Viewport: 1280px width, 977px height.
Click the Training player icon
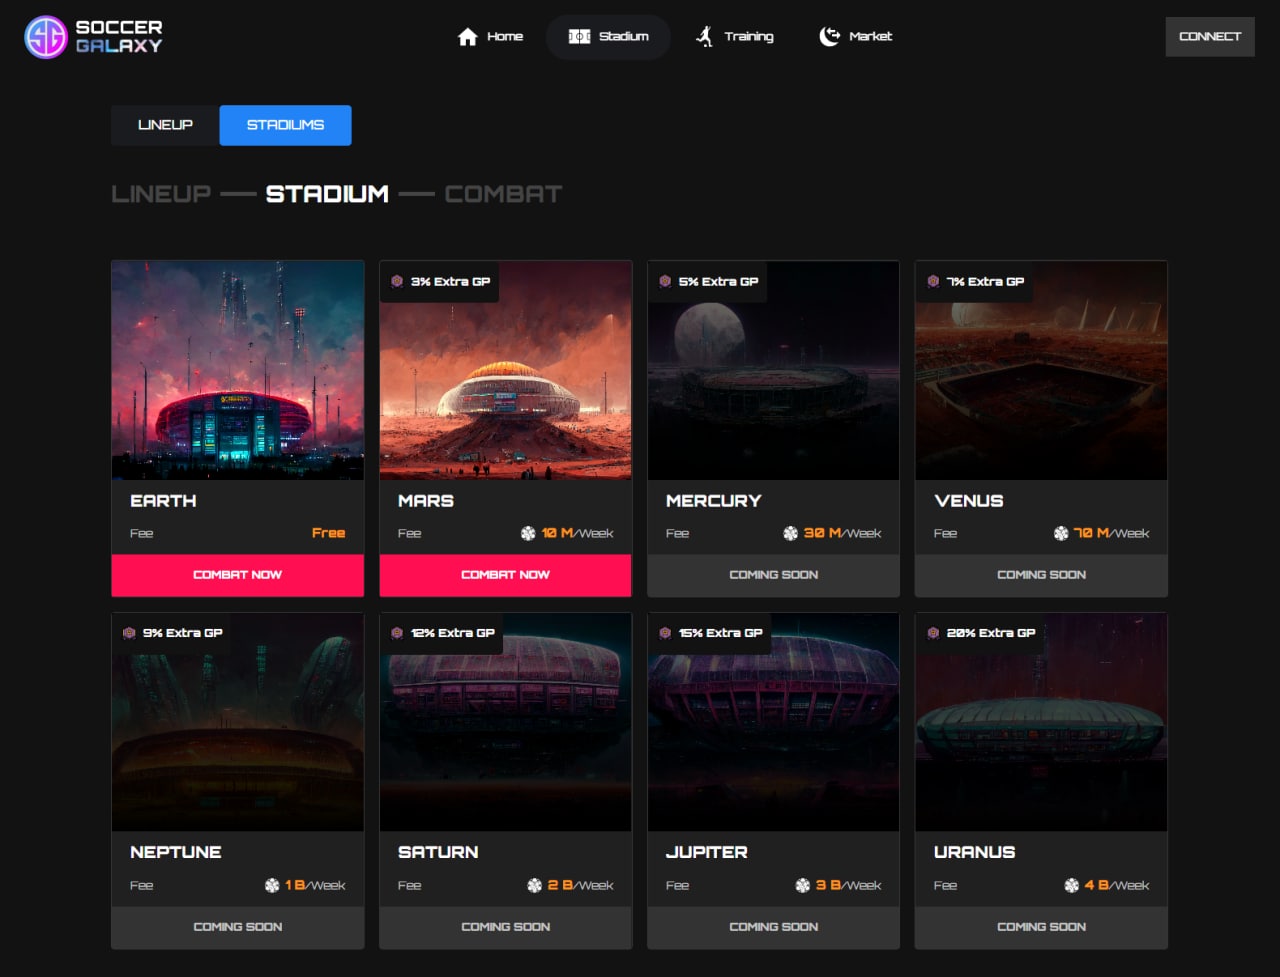pyautogui.click(x=705, y=37)
